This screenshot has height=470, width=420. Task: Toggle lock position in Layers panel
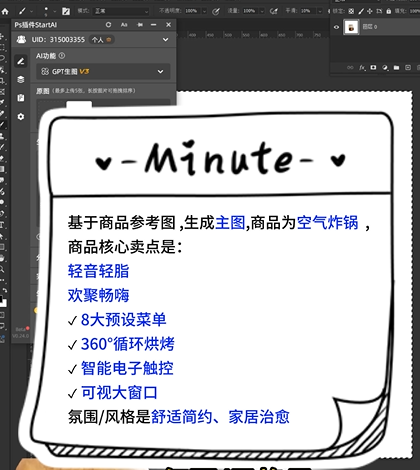(x=370, y=11)
